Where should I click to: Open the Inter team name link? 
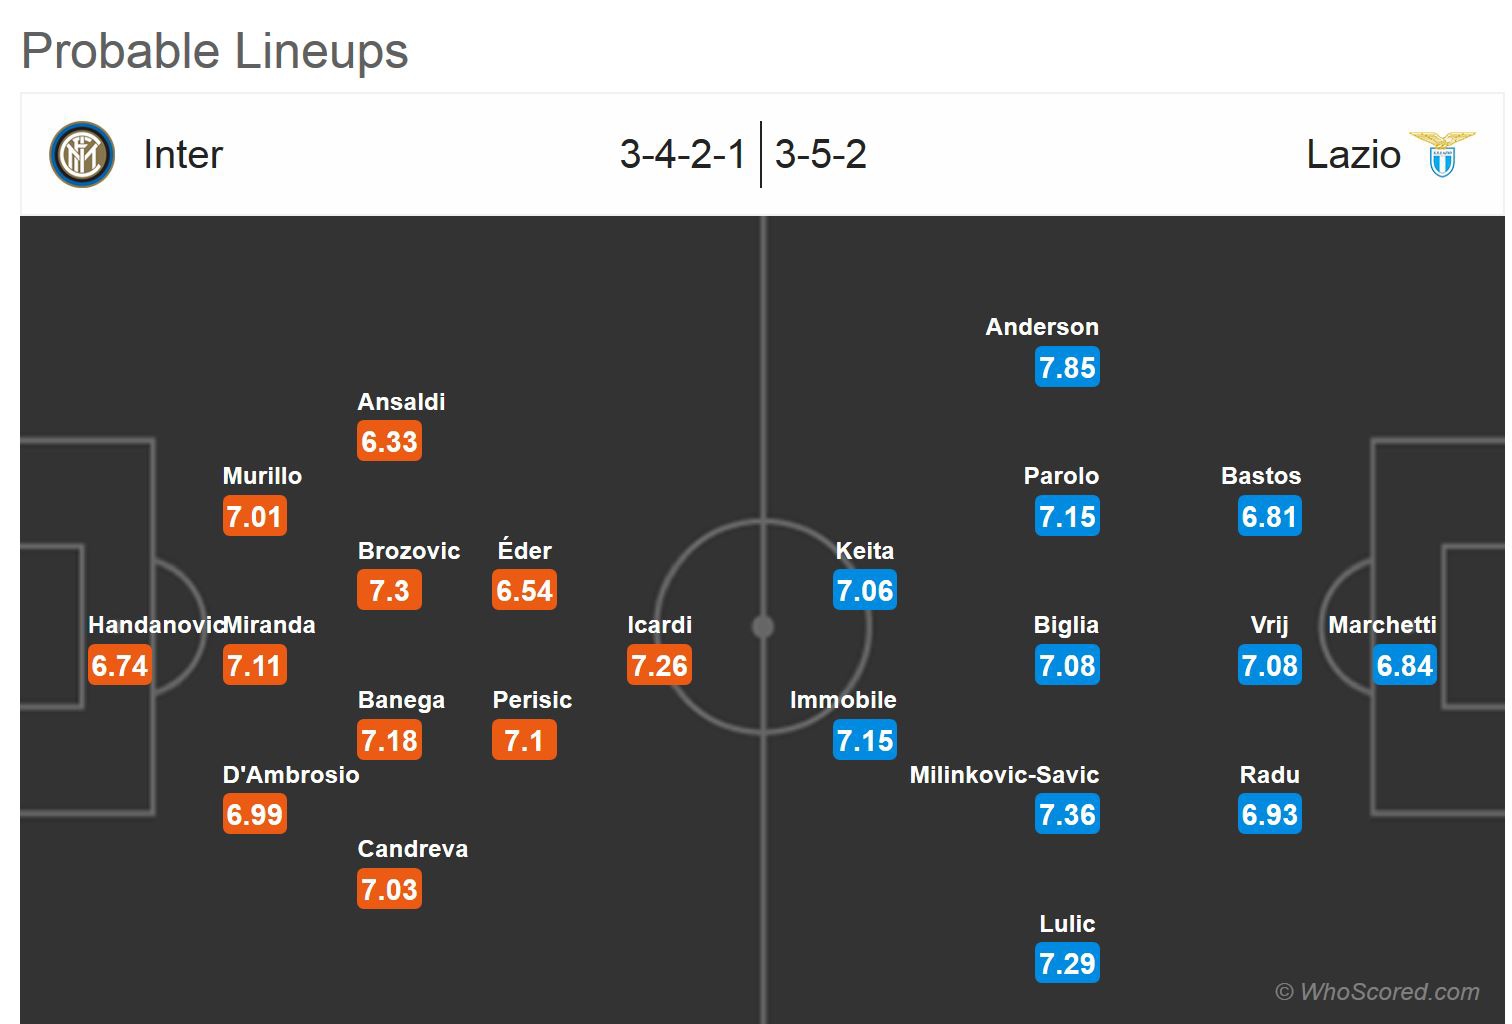pyautogui.click(x=183, y=155)
